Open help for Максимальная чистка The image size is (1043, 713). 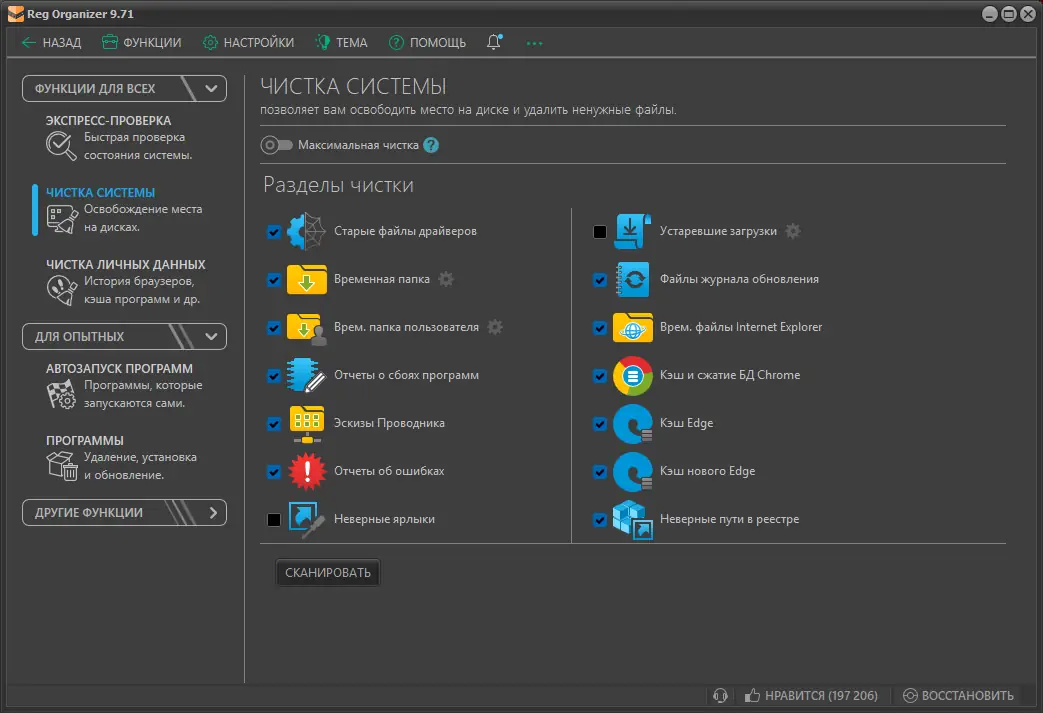click(x=431, y=145)
